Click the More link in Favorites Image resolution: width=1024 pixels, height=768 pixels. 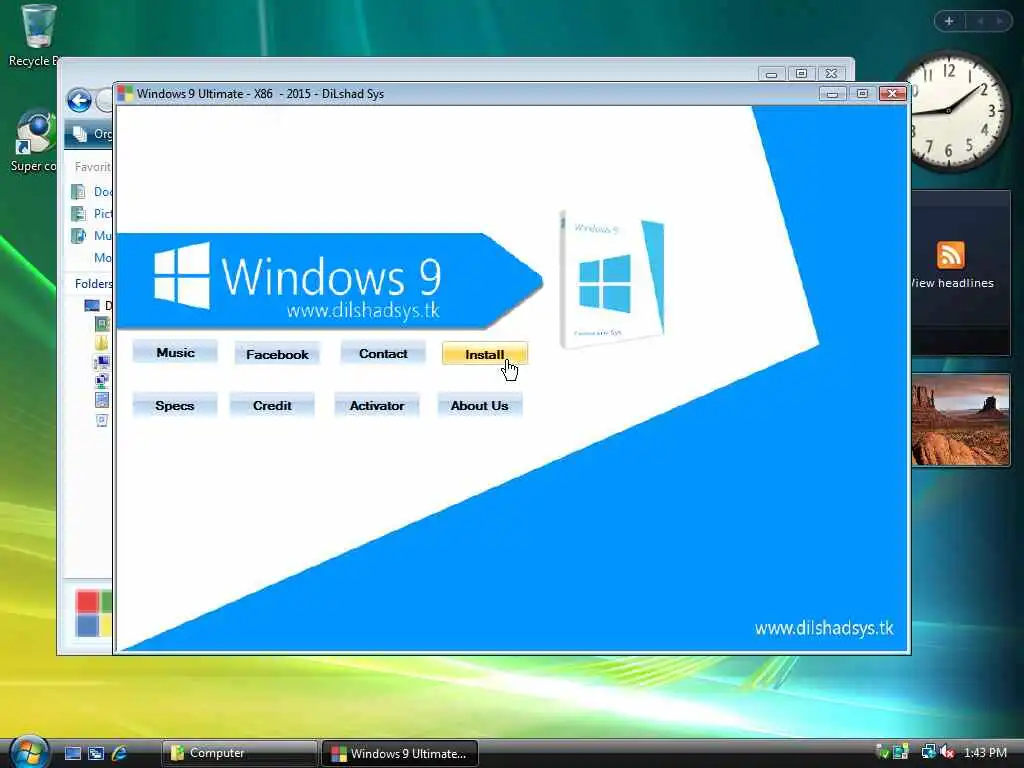coord(103,257)
